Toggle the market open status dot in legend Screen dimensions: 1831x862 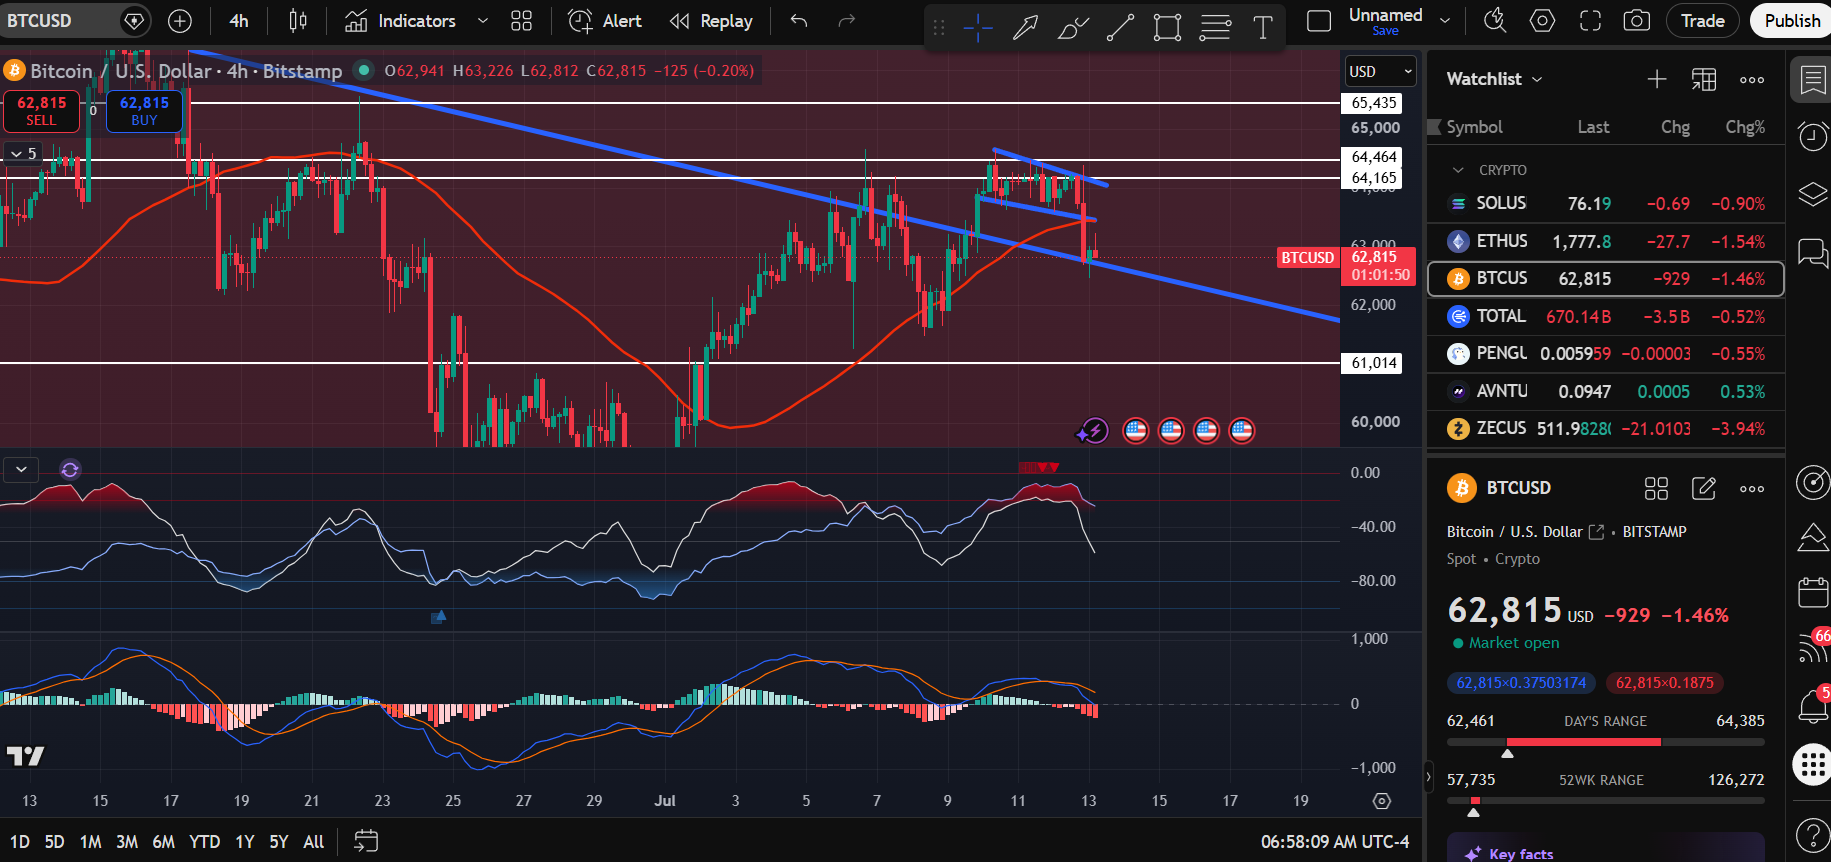[364, 70]
